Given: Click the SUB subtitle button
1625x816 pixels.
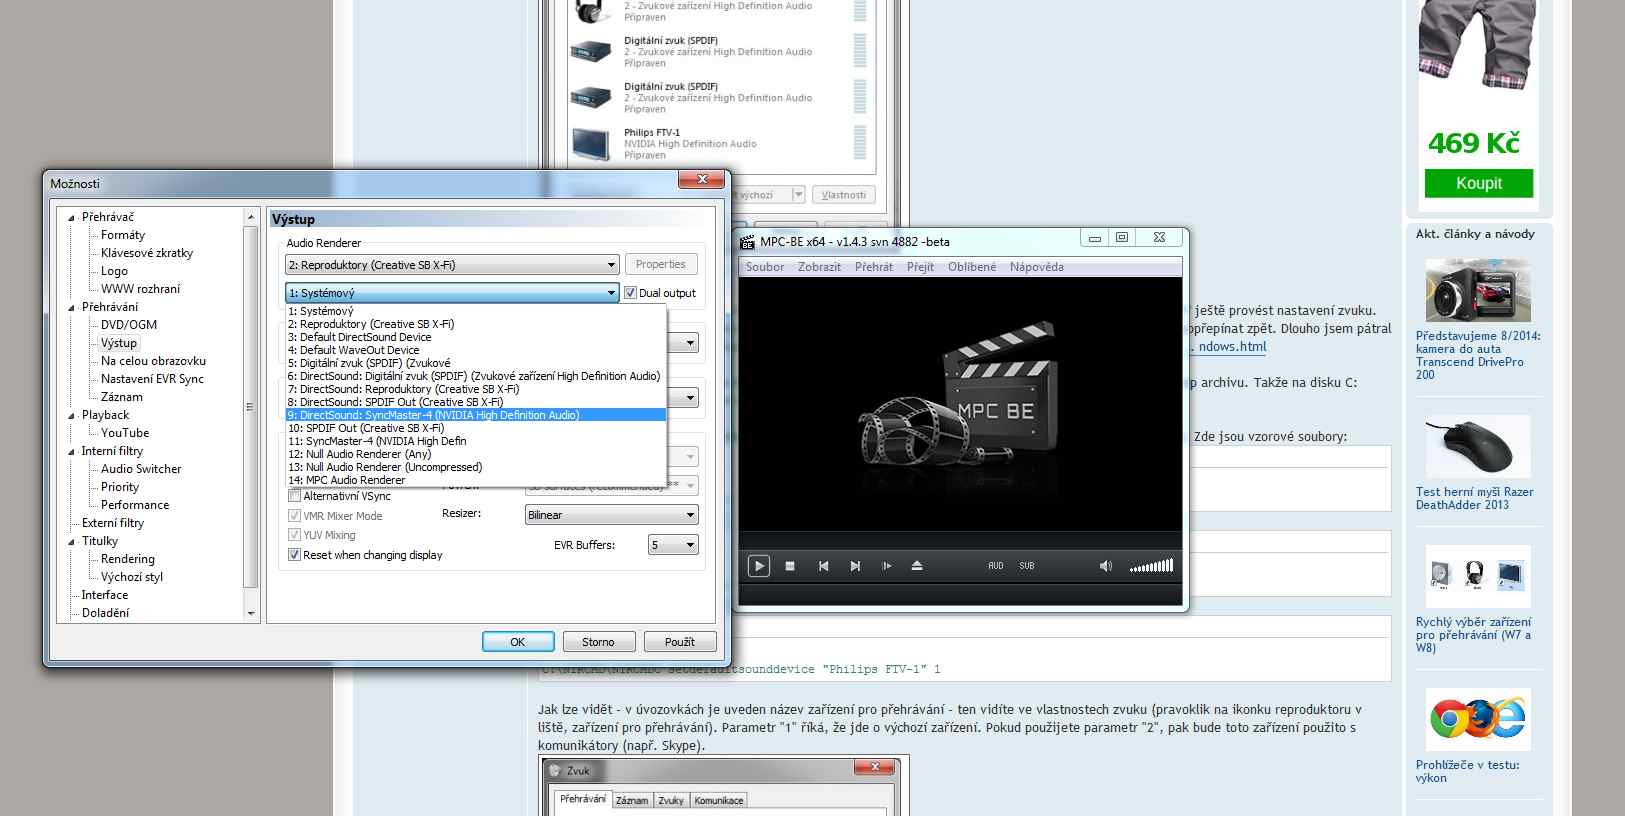Looking at the screenshot, I should click(x=1027, y=566).
